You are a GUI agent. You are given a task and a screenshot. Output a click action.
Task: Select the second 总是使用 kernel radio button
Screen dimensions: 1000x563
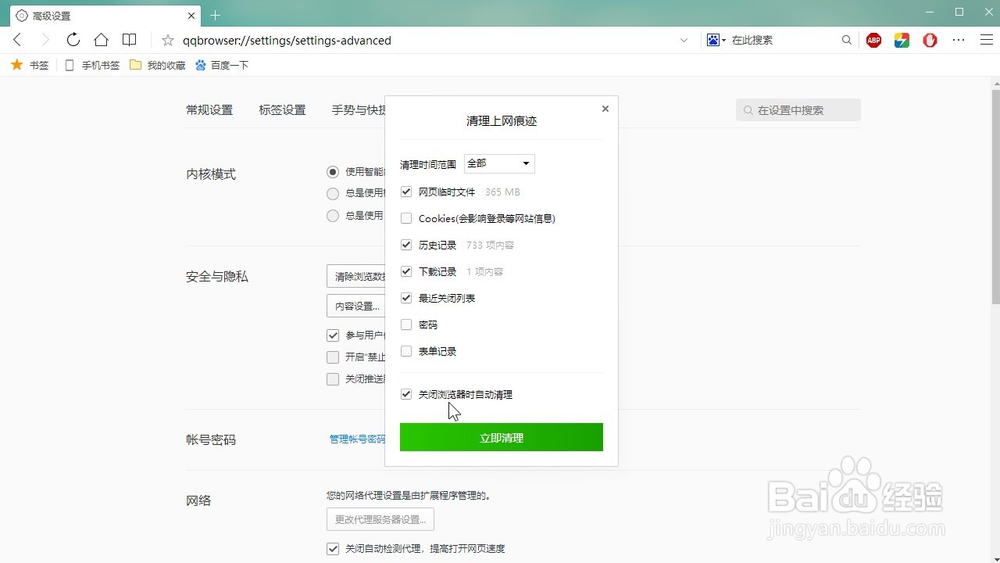332,194
